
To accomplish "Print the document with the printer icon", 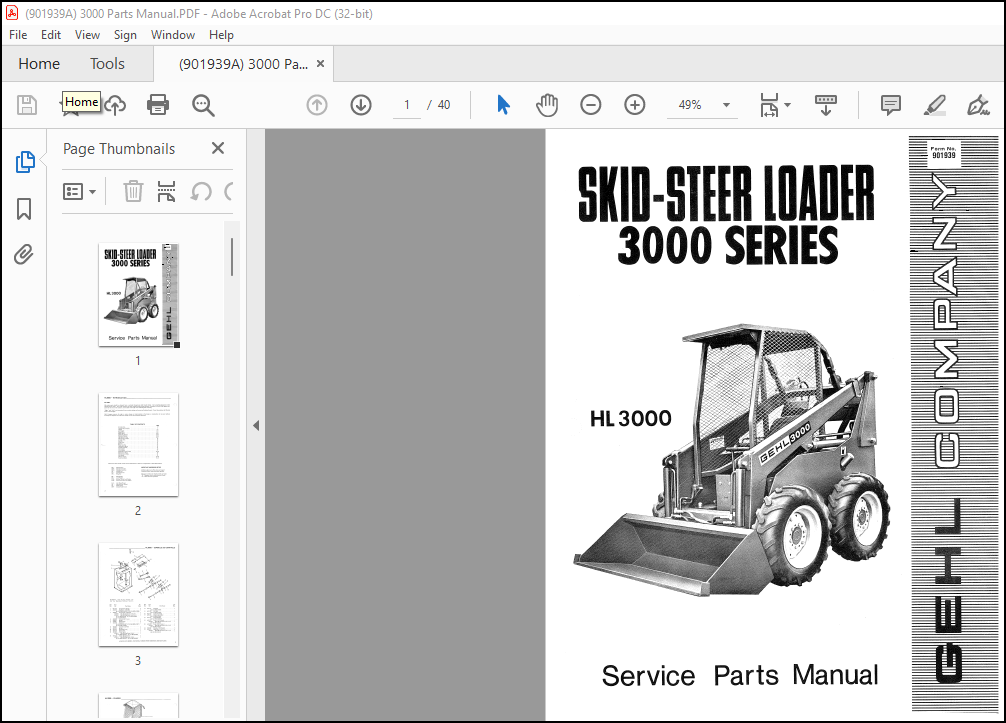I will click(158, 105).
